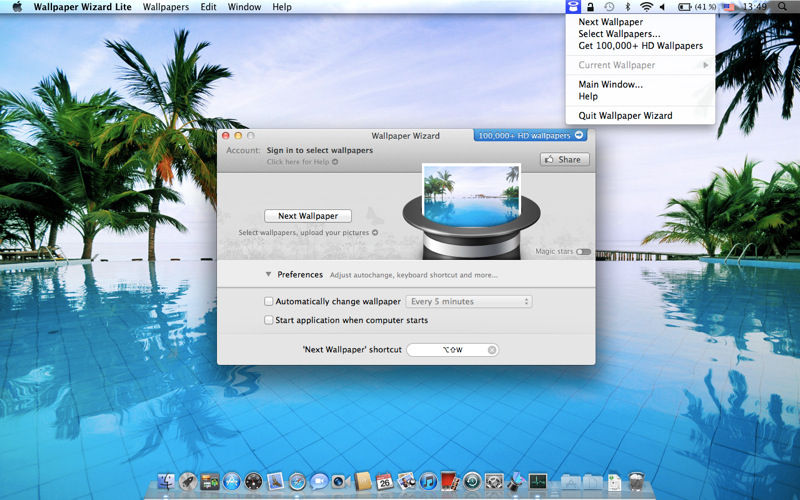The width and height of the screenshot is (800, 500).
Task: Open Mission Control in the Dock
Action: pos(210,481)
